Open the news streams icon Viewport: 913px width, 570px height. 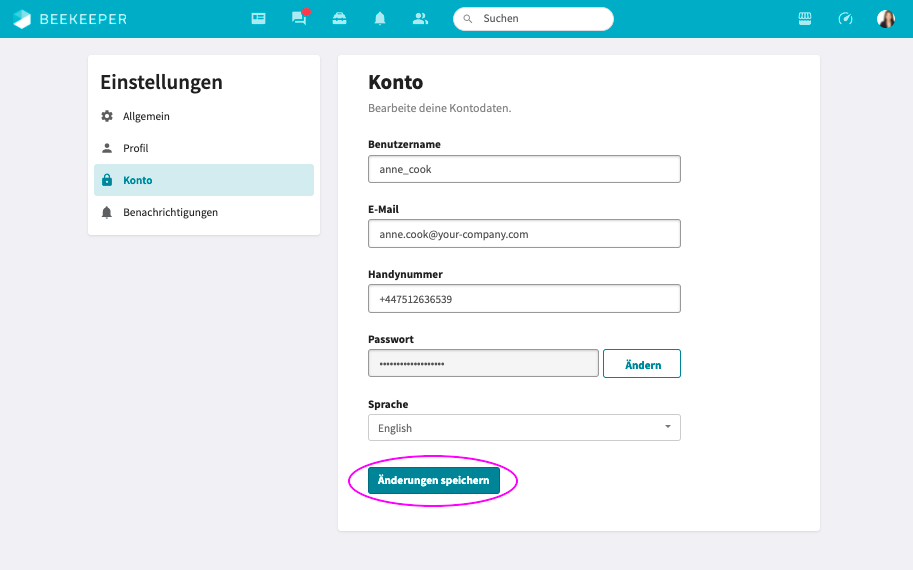coord(258,19)
